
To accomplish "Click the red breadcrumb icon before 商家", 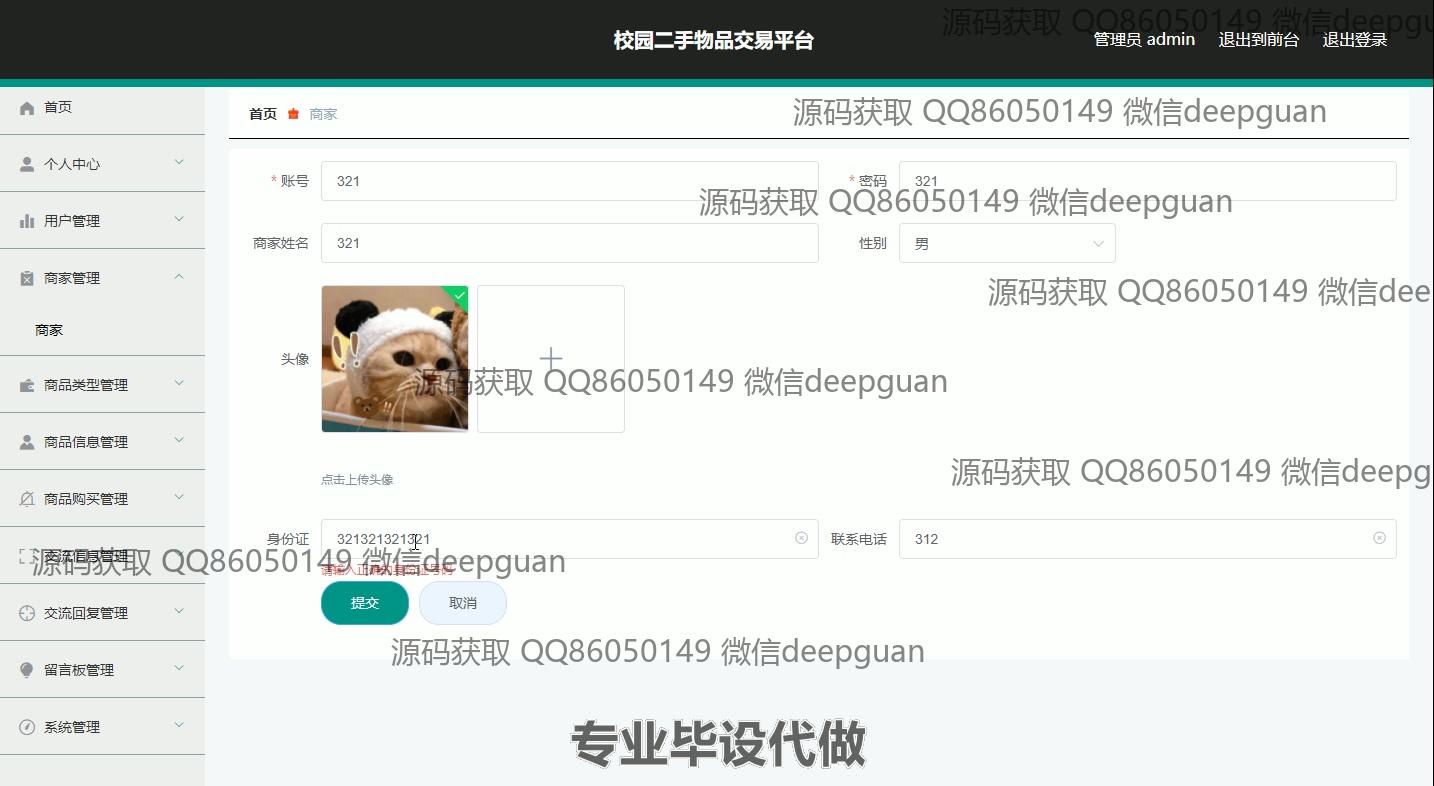I will 293,114.
